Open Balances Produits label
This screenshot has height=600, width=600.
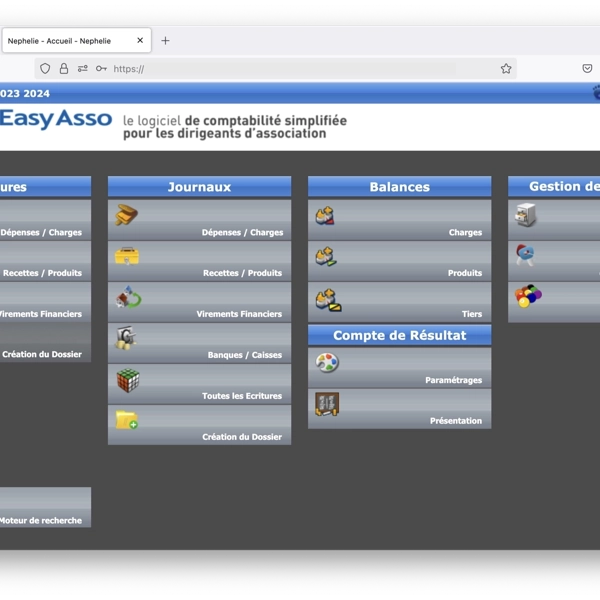465,273
